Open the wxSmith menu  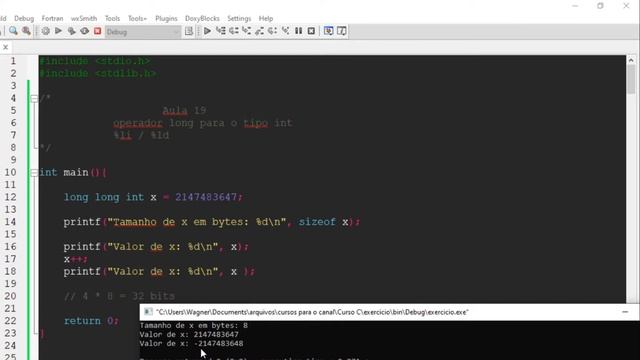pos(84,18)
